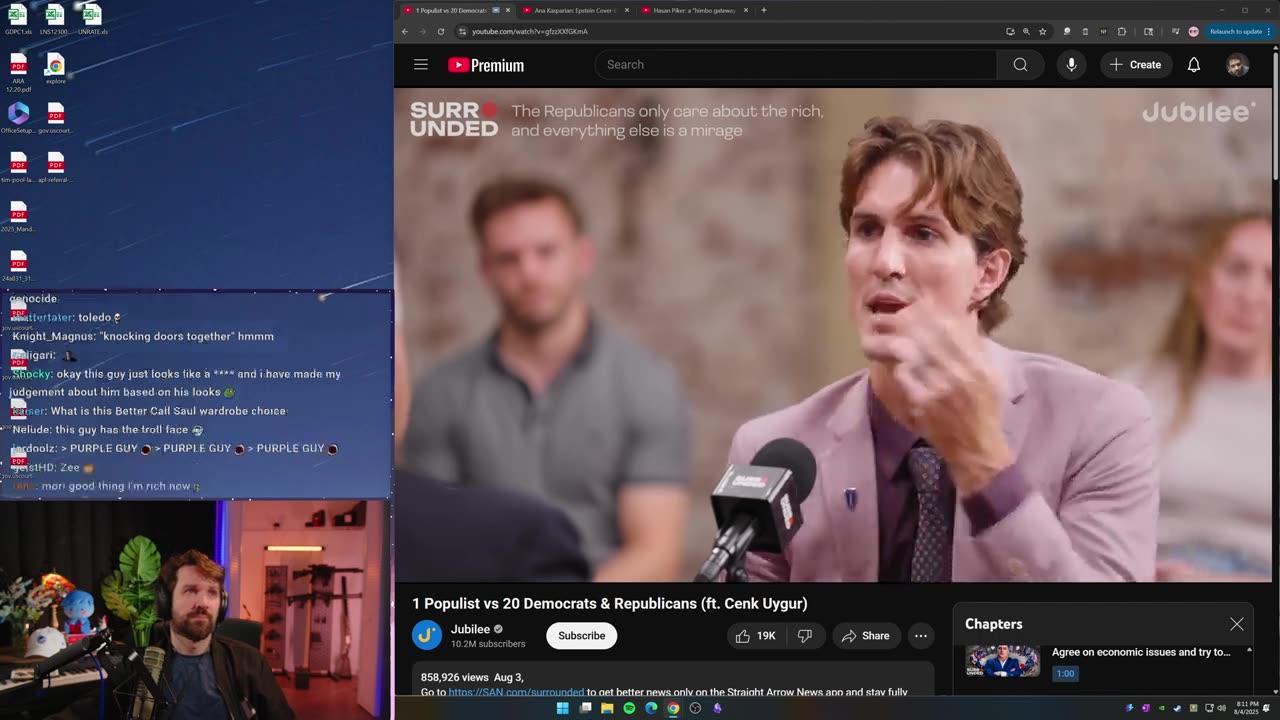Select the chapter thumbnail Agree on economic issues

[x=1002, y=660]
